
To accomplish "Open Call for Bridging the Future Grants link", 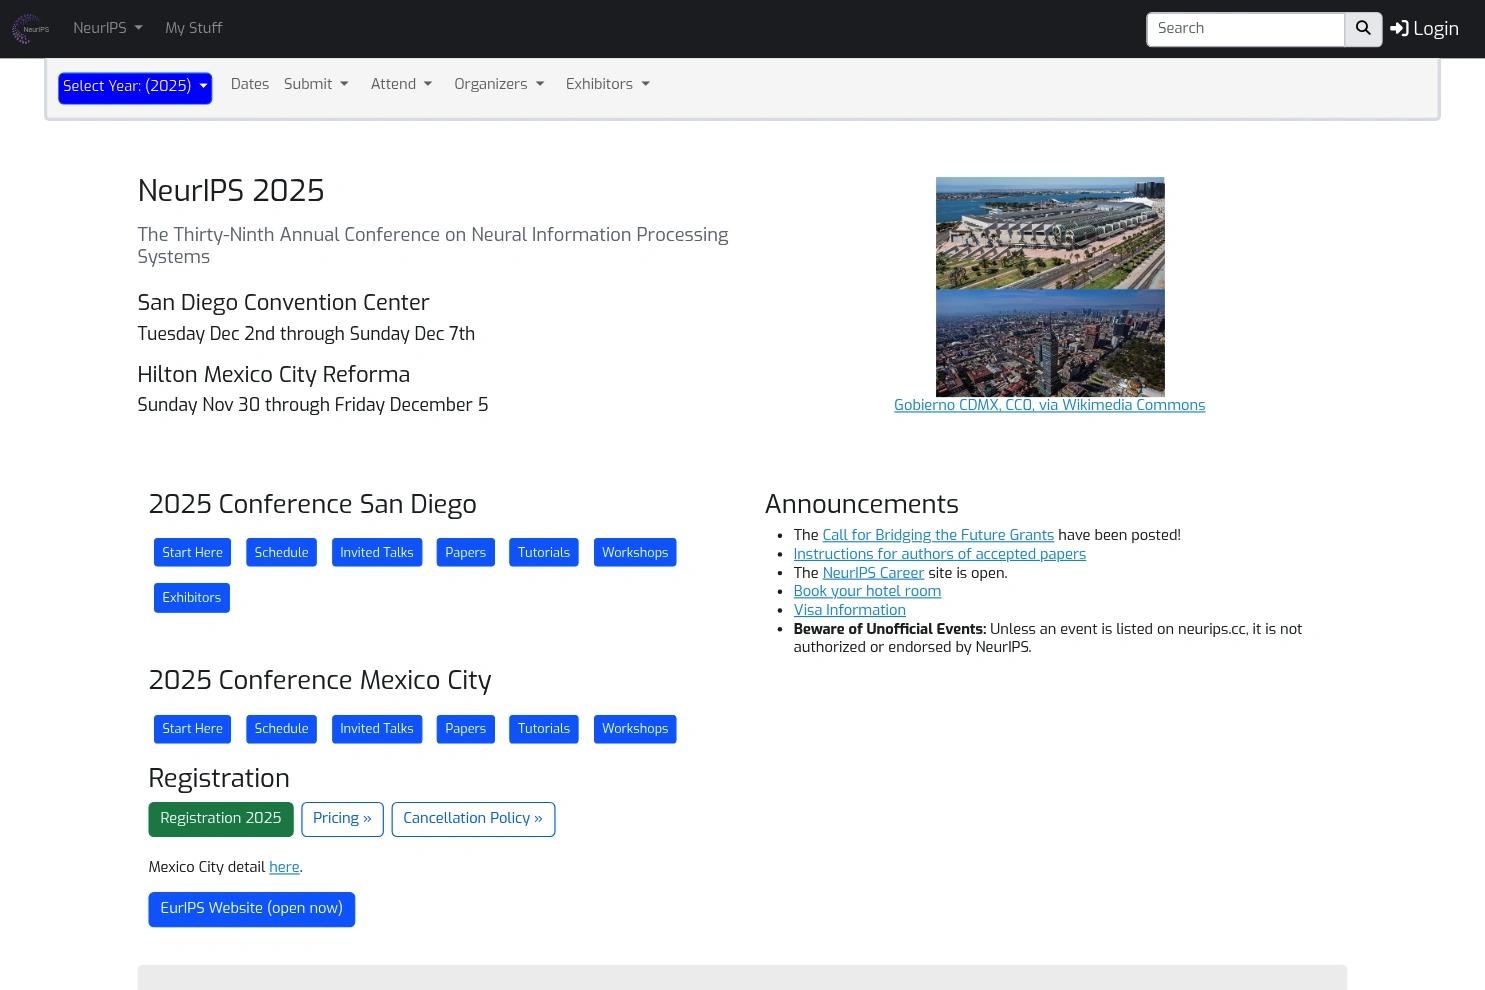I will coord(938,535).
